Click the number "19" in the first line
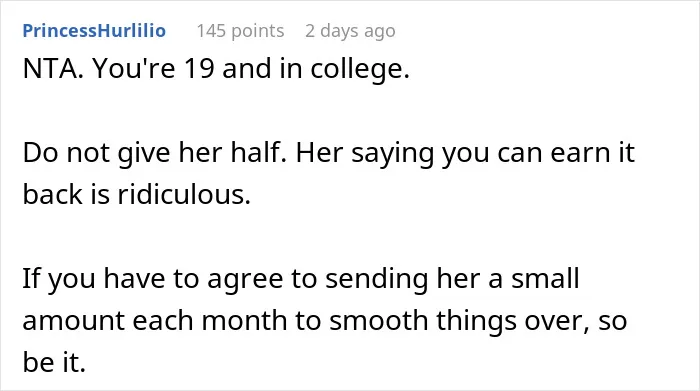 point(199,69)
